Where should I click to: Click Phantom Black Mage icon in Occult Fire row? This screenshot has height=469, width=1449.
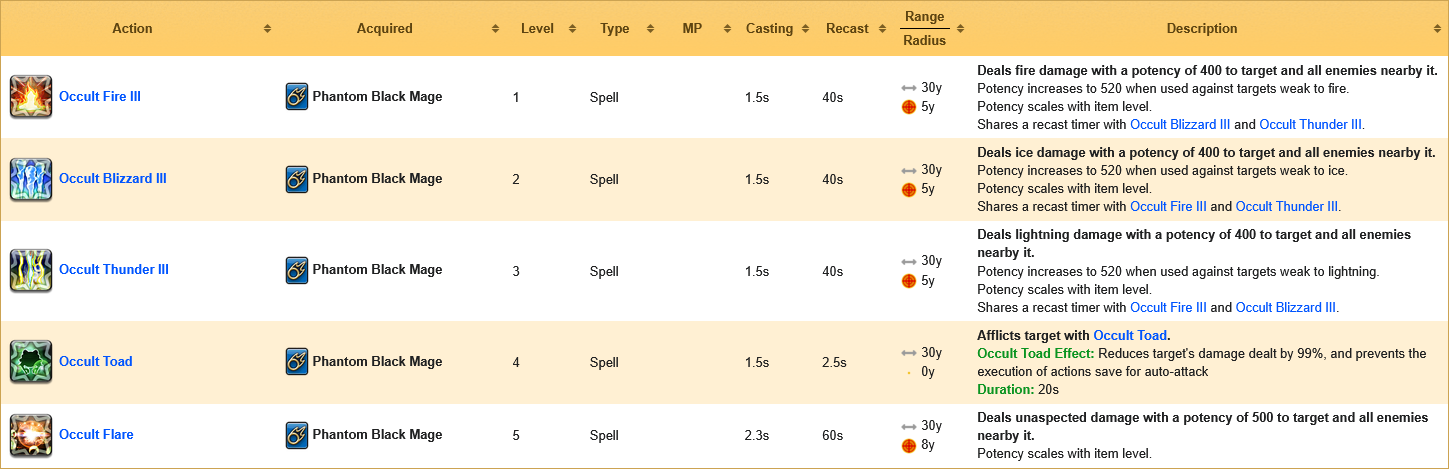(x=297, y=97)
